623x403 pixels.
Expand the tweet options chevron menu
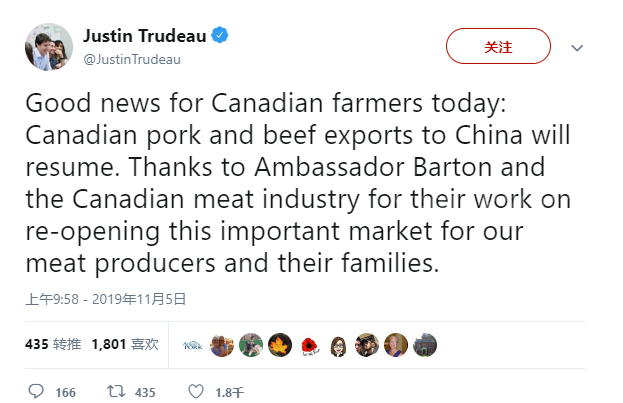click(577, 47)
